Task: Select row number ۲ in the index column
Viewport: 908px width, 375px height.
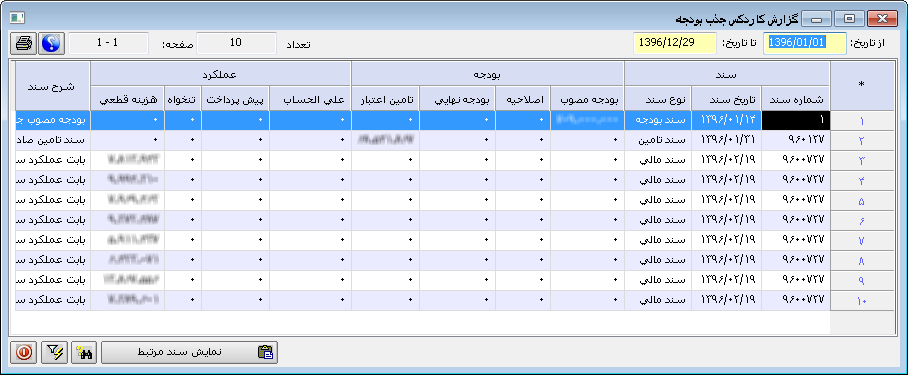Action: pos(862,141)
